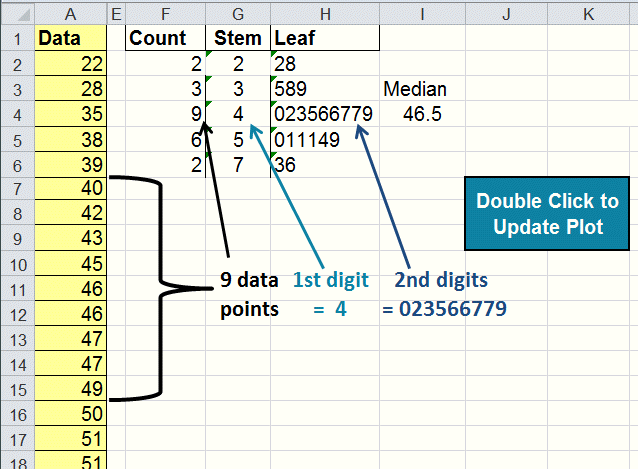Image resolution: width=638 pixels, height=469 pixels.
Task: Select data cell containing 22
Action: tap(71, 63)
